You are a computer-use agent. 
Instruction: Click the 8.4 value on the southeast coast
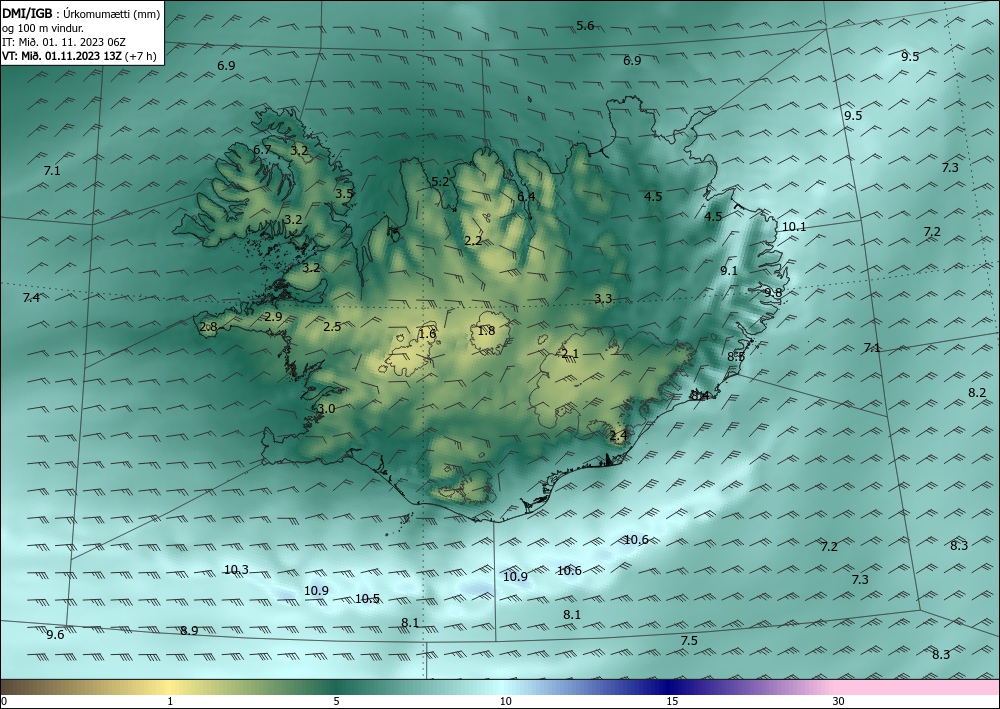pos(700,396)
